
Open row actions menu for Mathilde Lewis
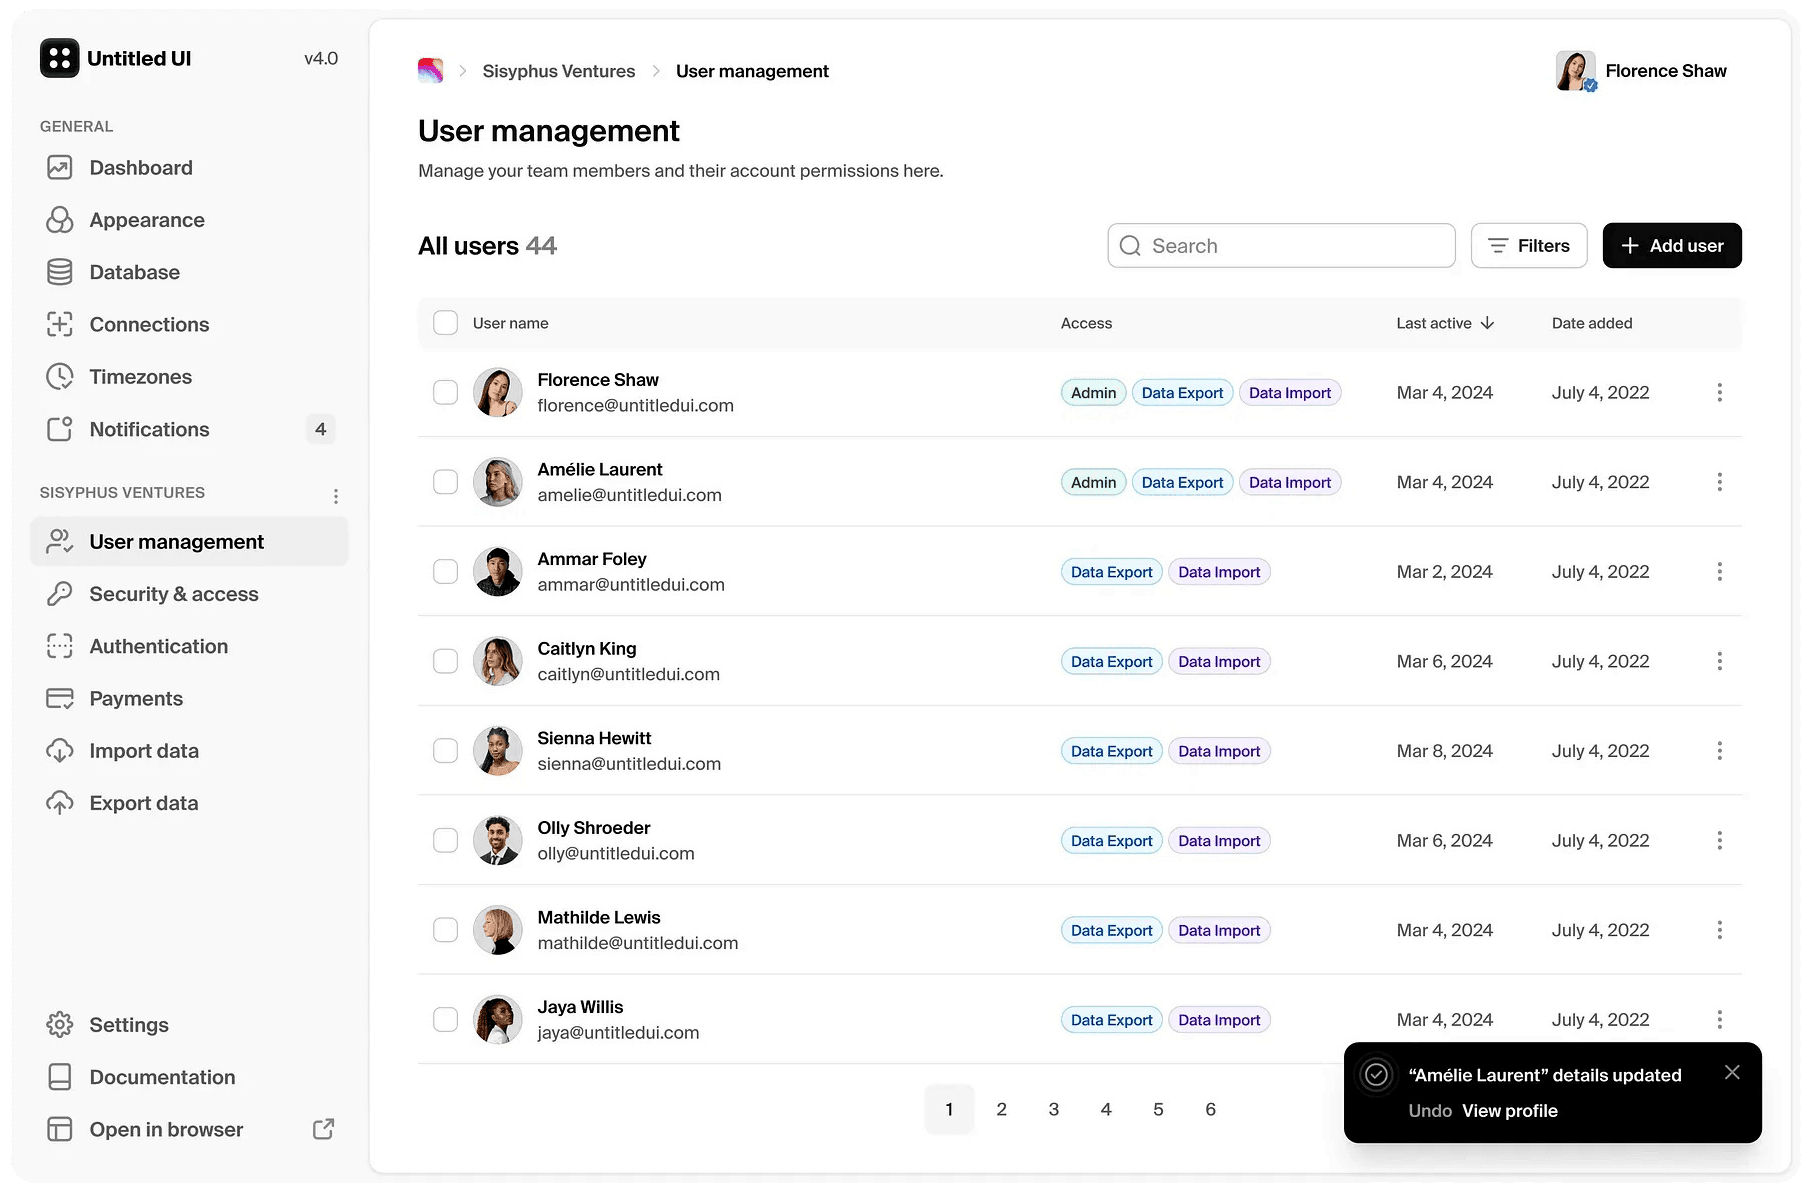1719,930
